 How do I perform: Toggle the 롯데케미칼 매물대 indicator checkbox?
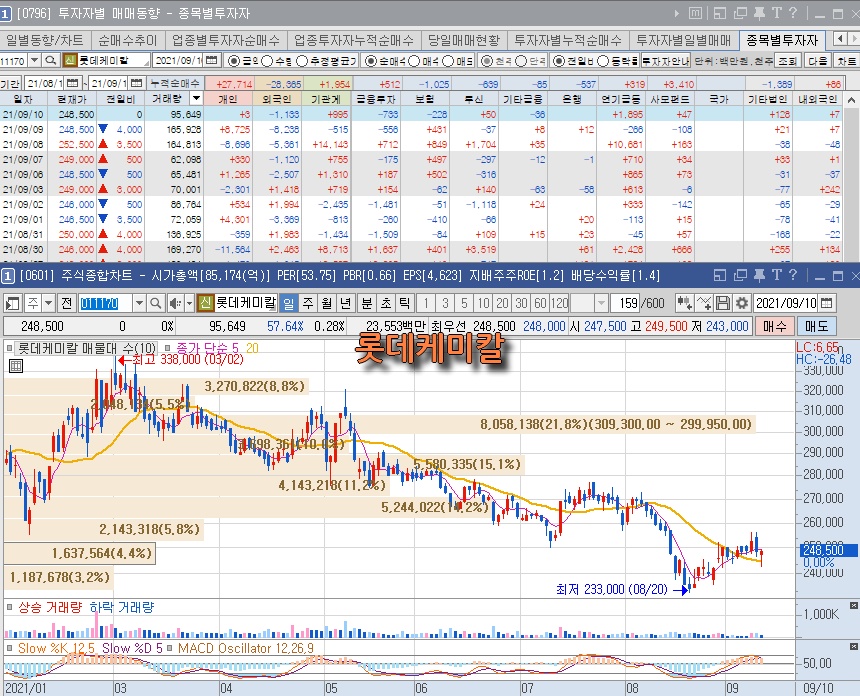[x=9, y=348]
